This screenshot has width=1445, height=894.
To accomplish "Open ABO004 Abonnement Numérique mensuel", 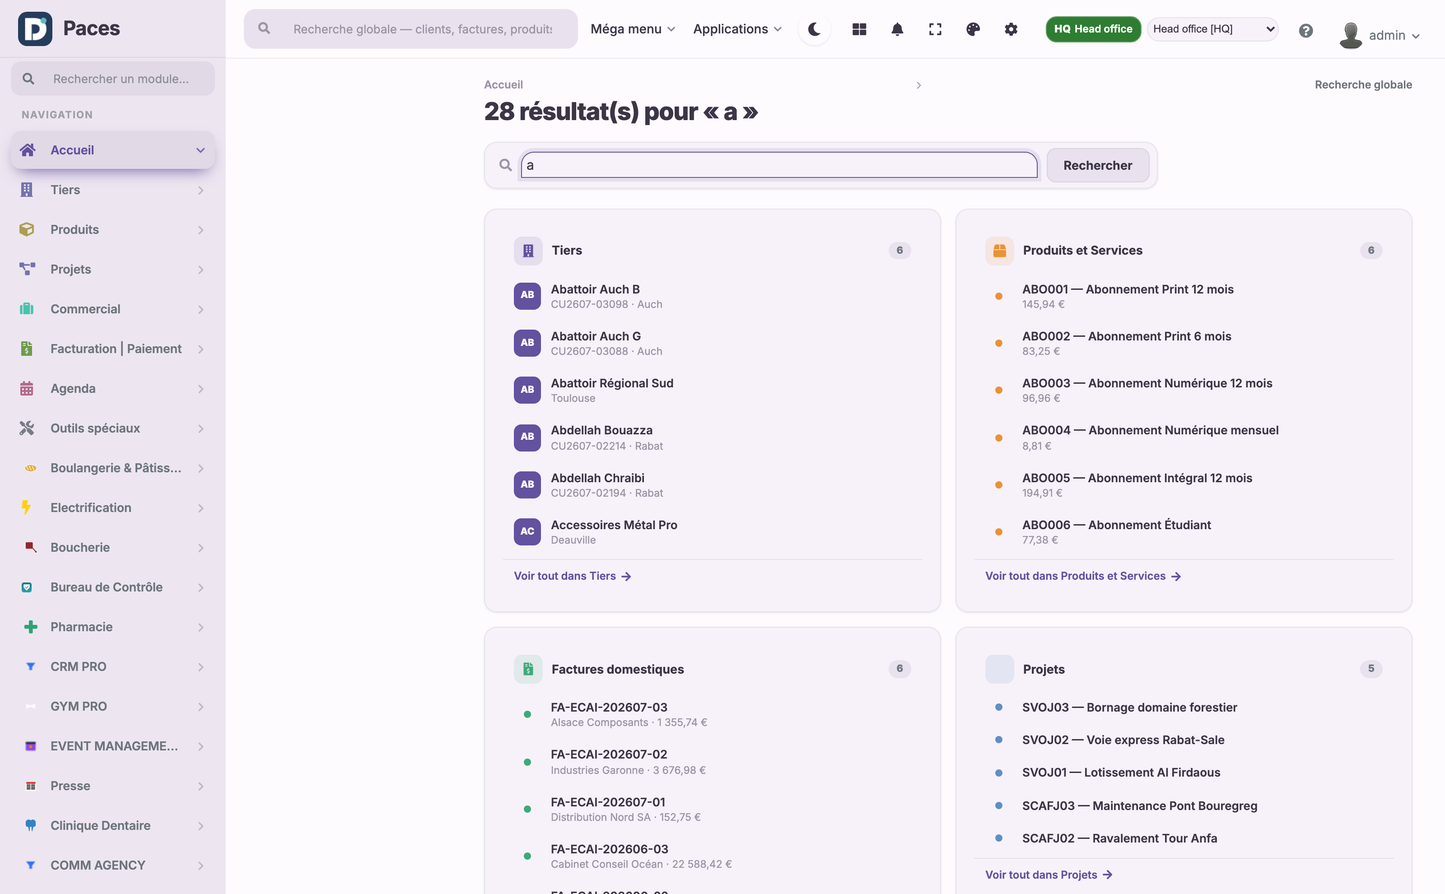I will point(1184,437).
